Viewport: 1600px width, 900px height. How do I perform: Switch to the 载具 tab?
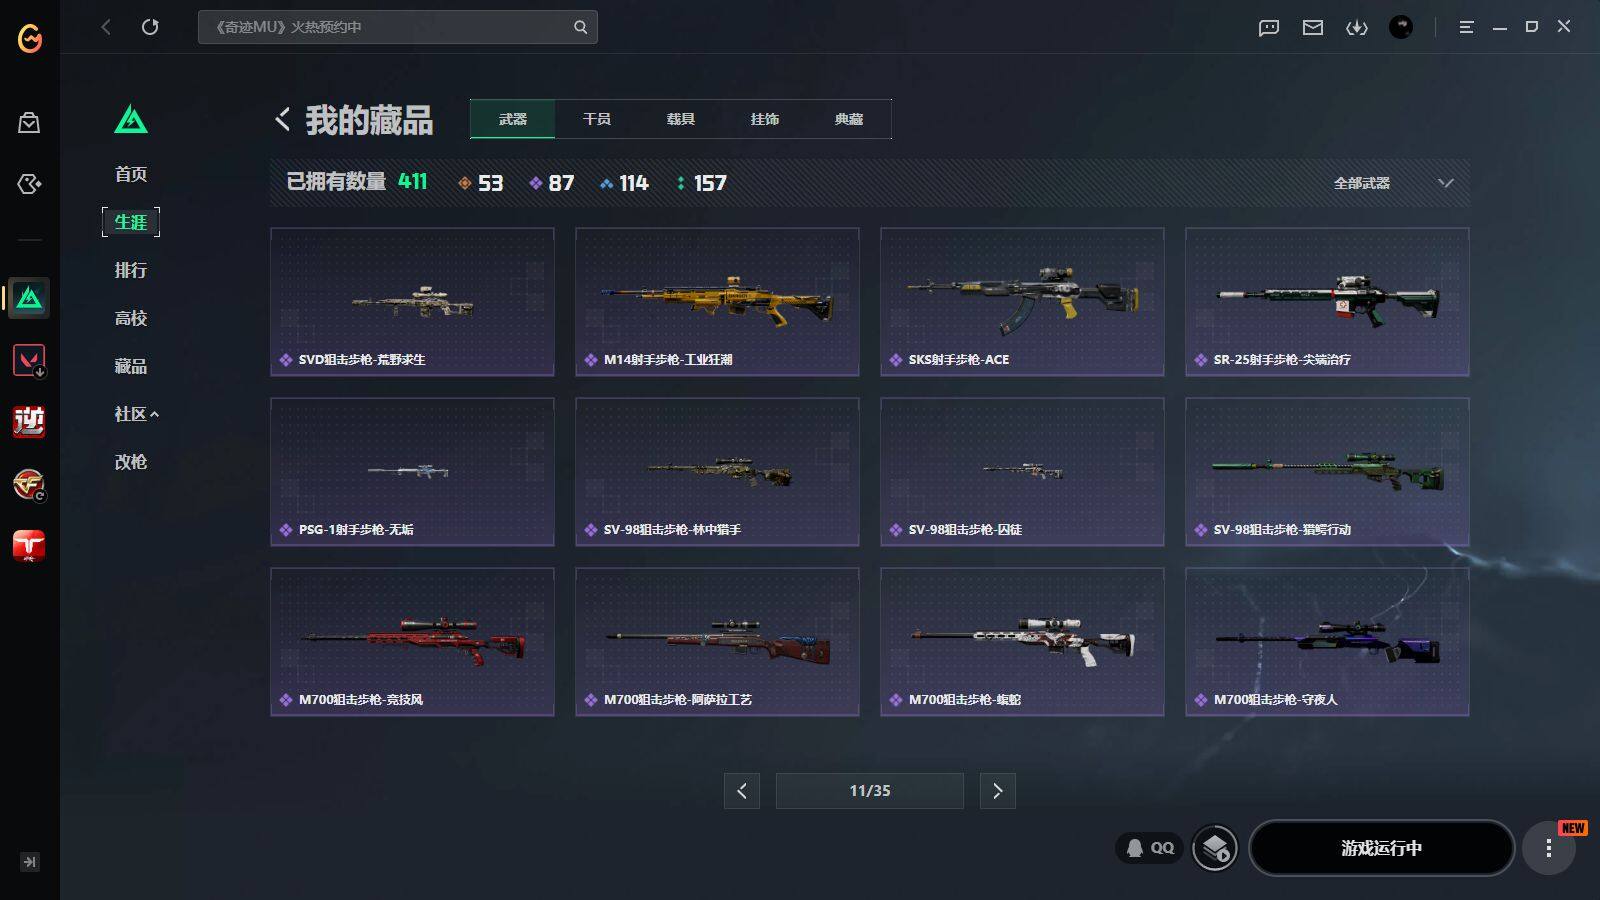[681, 119]
